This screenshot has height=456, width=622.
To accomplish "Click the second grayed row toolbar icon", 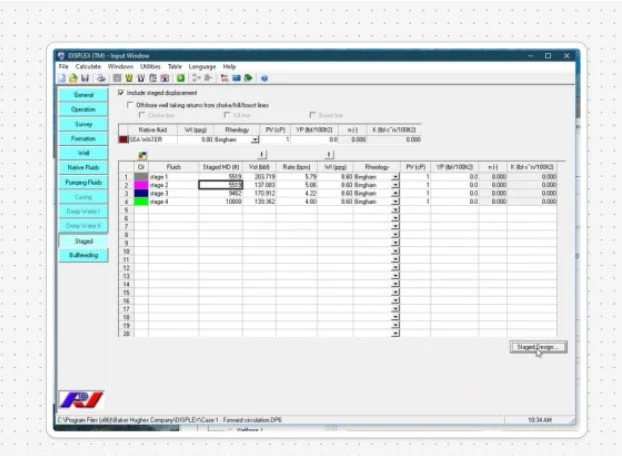I will [x=208, y=78].
